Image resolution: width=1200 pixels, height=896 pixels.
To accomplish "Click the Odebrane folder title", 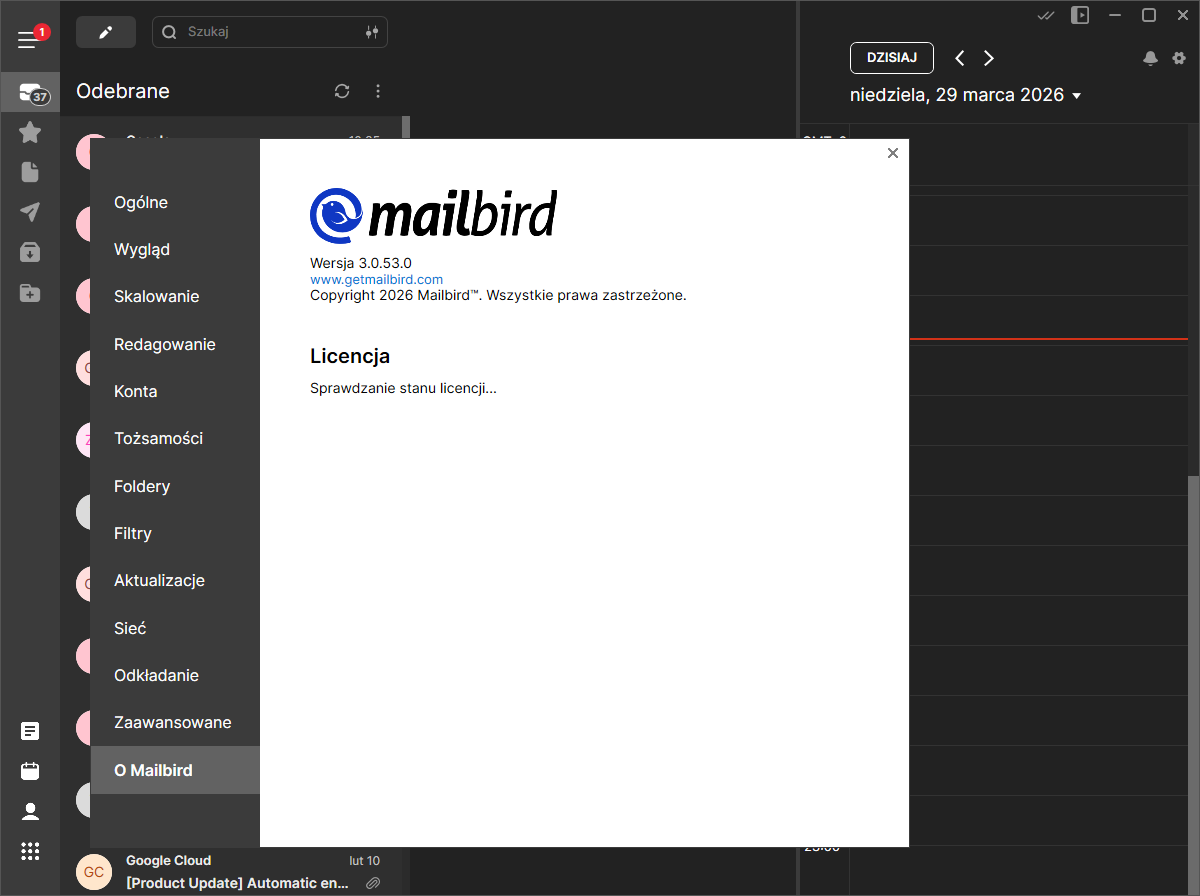I will (123, 91).
